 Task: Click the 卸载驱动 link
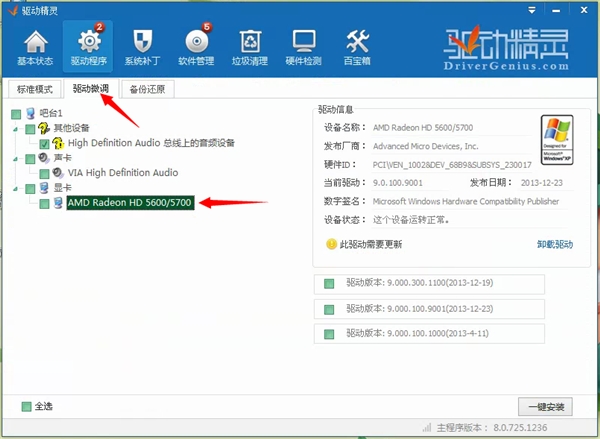click(x=555, y=244)
